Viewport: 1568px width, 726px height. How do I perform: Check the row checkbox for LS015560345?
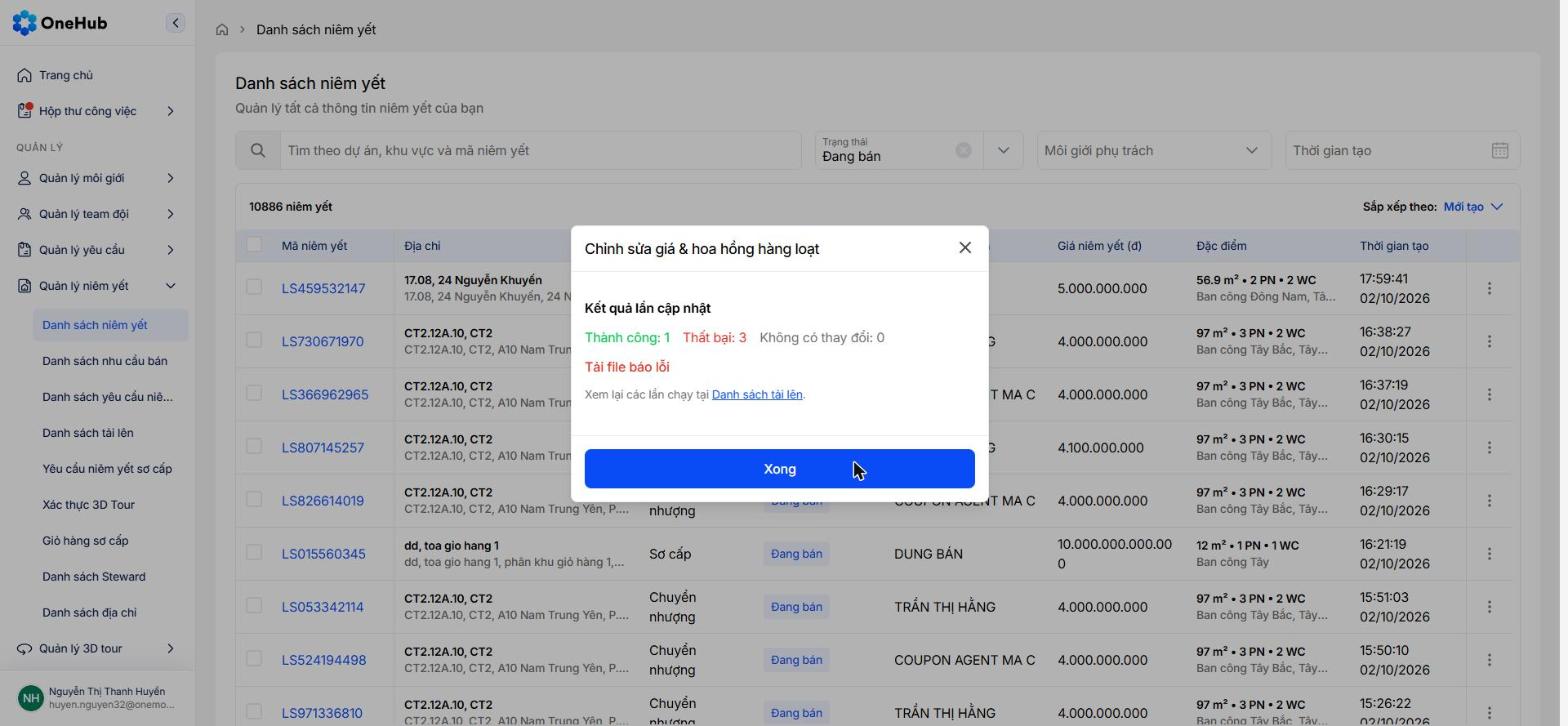[254, 552]
